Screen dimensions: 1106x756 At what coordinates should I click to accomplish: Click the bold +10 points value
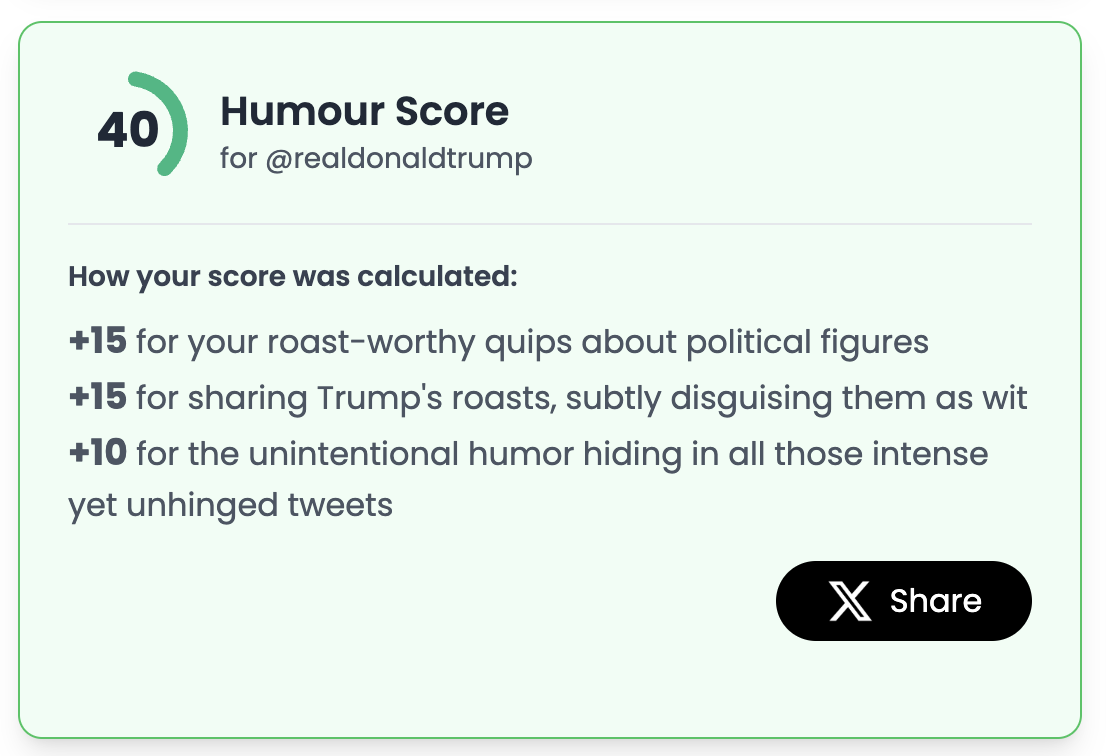[x=97, y=453]
